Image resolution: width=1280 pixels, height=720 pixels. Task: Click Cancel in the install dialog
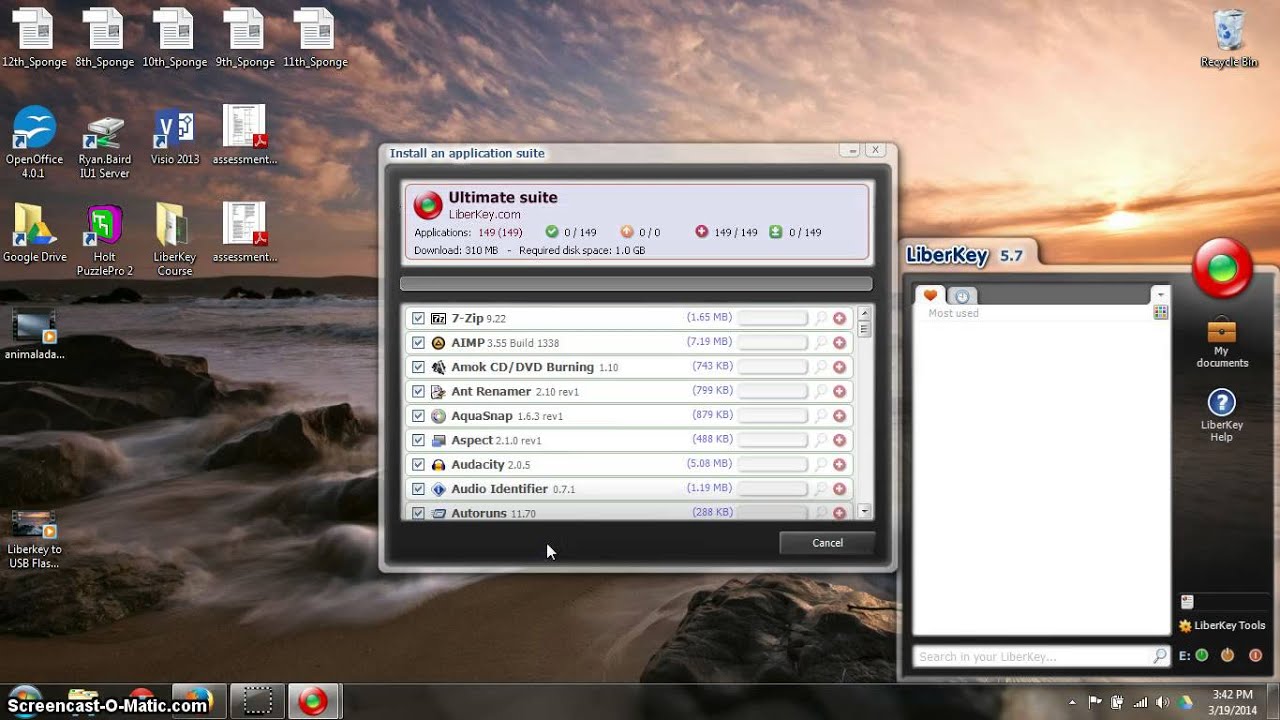pos(827,543)
